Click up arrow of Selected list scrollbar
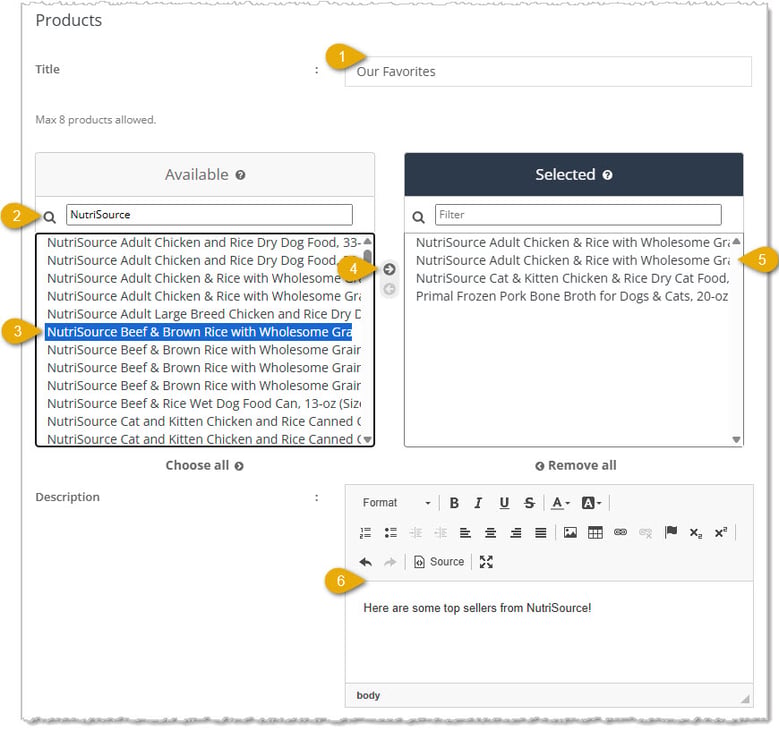779x731 pixels. 736,241
